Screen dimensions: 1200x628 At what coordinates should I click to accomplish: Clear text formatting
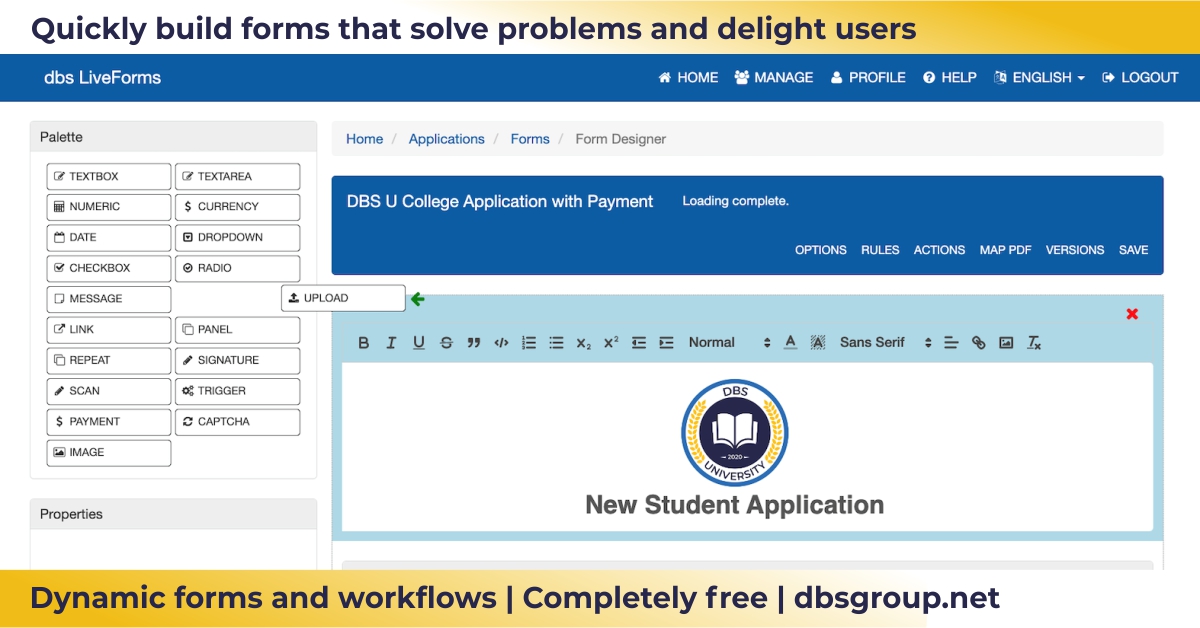pos(1034,343)
